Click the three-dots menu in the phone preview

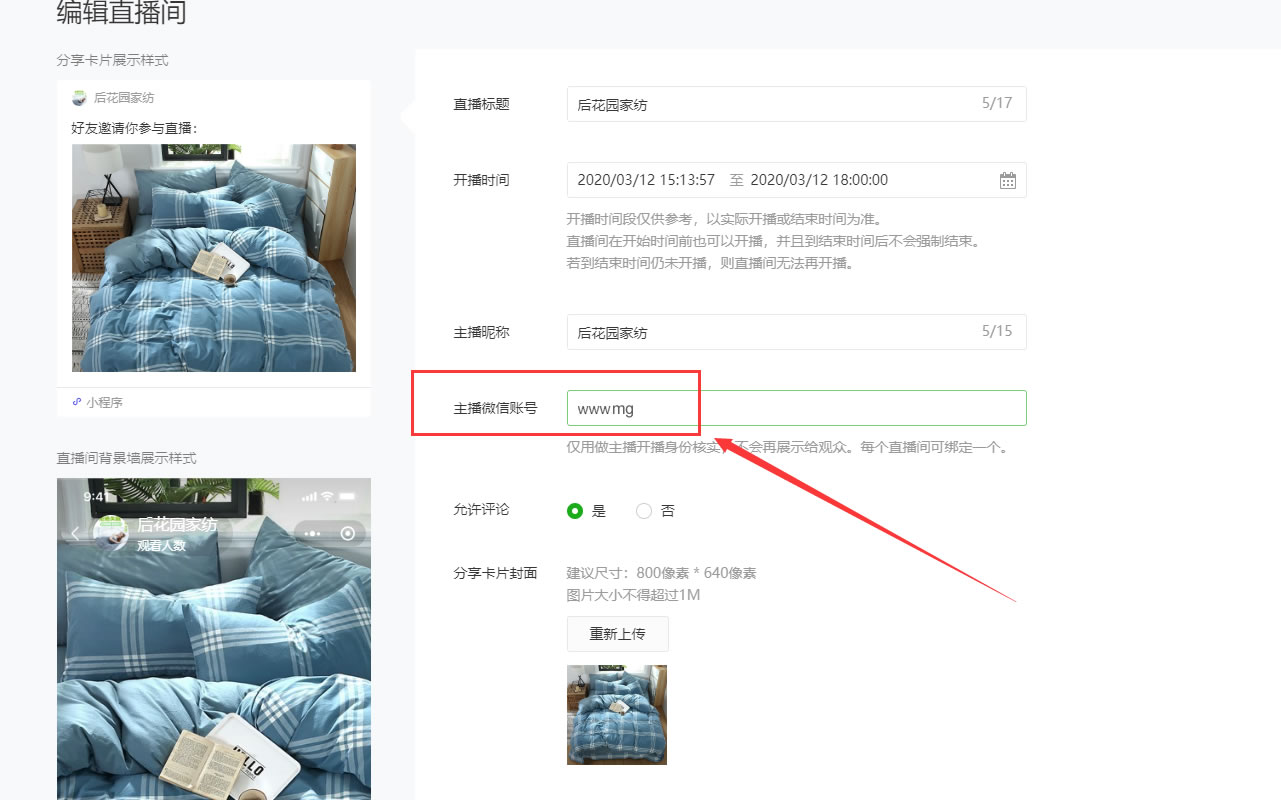pos(313,534)
